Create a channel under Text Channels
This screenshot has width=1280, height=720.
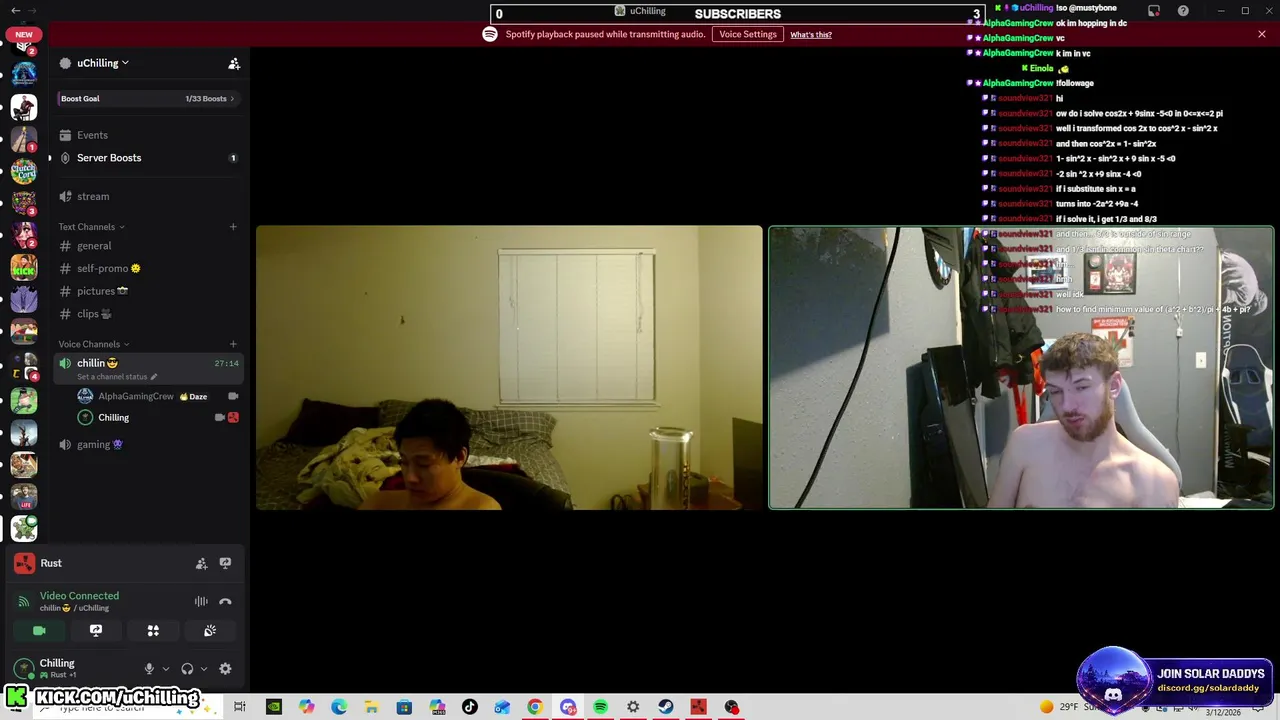(x=233, y=227)
